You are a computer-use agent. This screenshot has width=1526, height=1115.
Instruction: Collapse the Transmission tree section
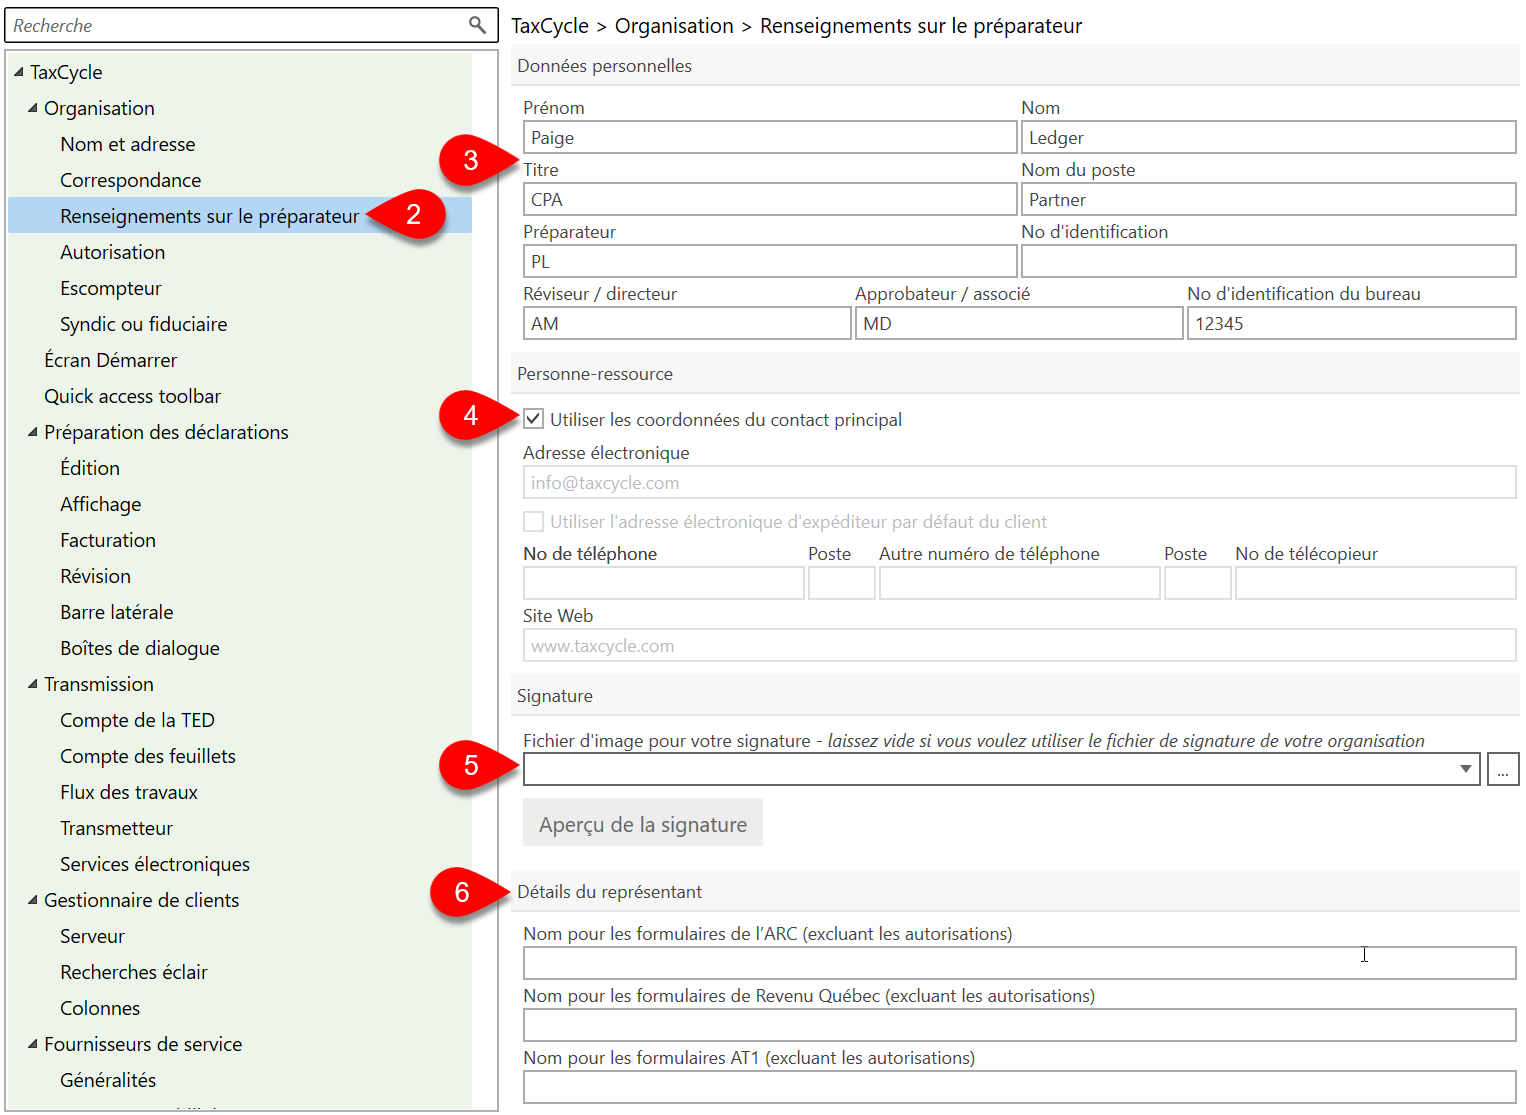pos(33,684)
